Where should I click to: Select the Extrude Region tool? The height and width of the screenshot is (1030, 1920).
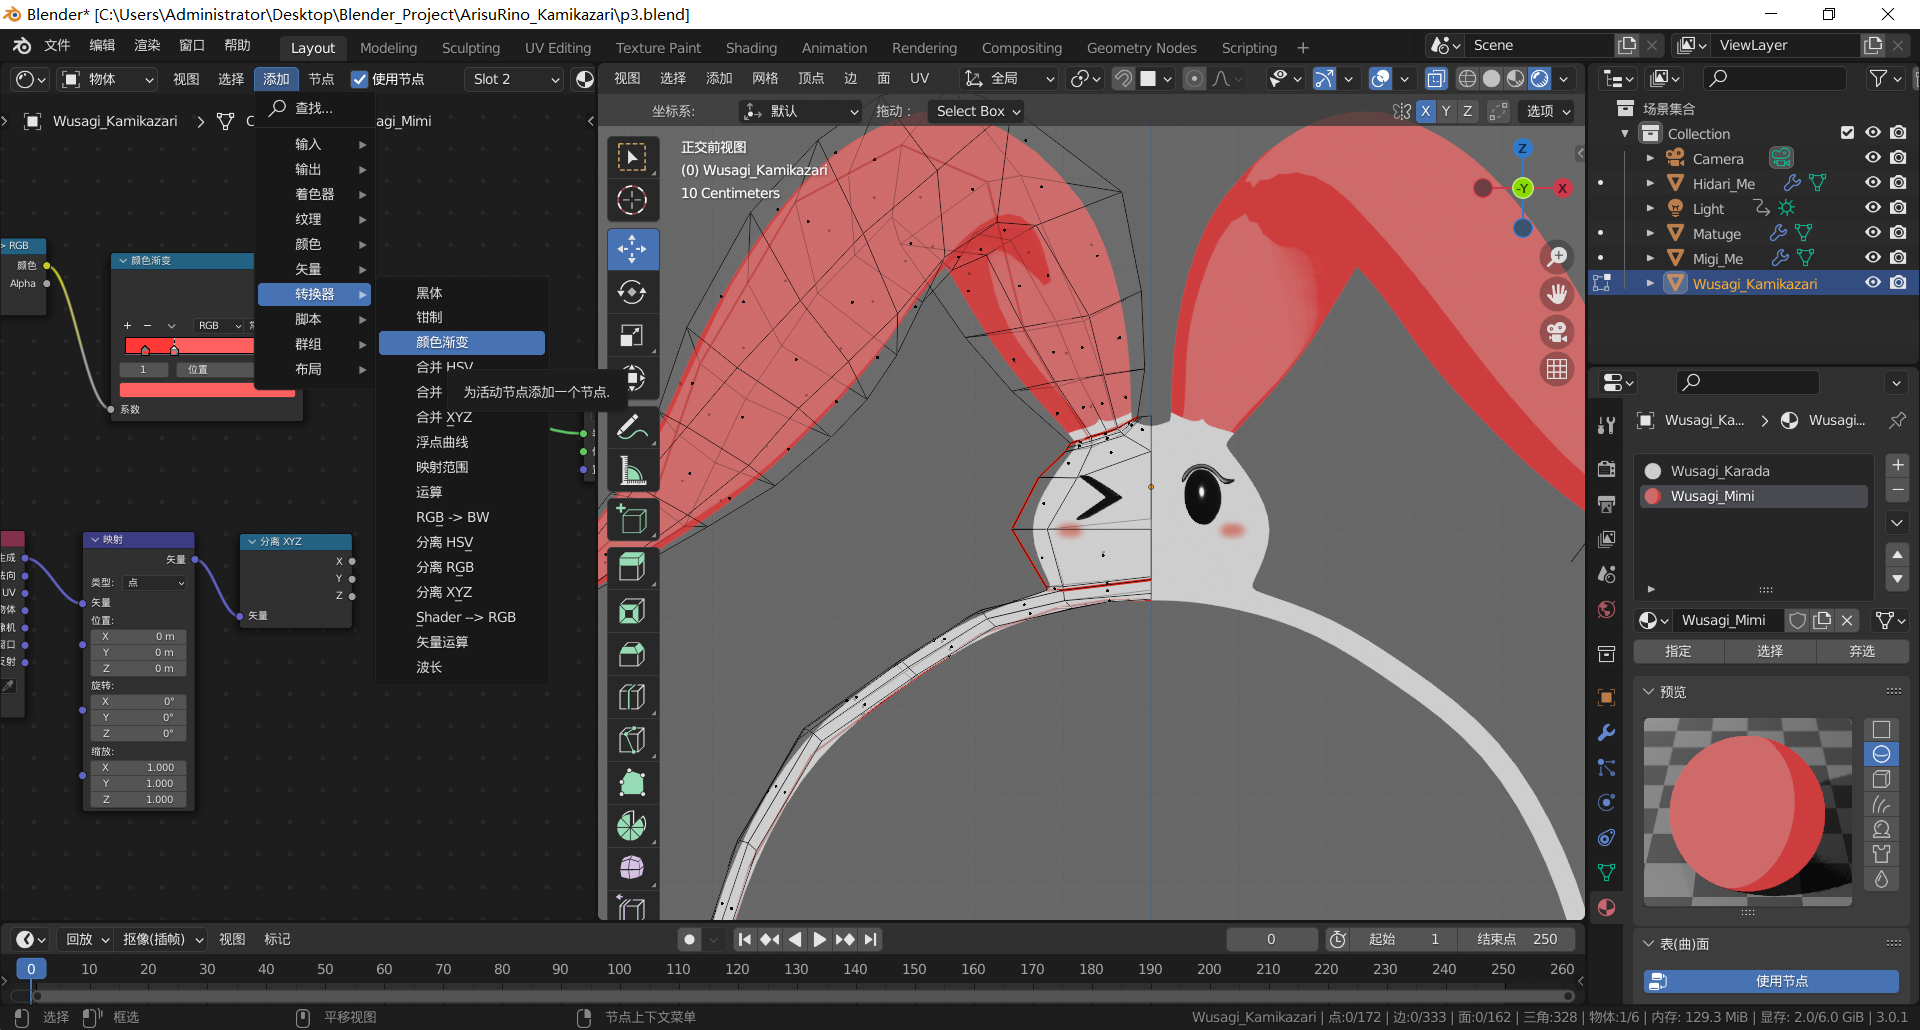click(632, 568)
